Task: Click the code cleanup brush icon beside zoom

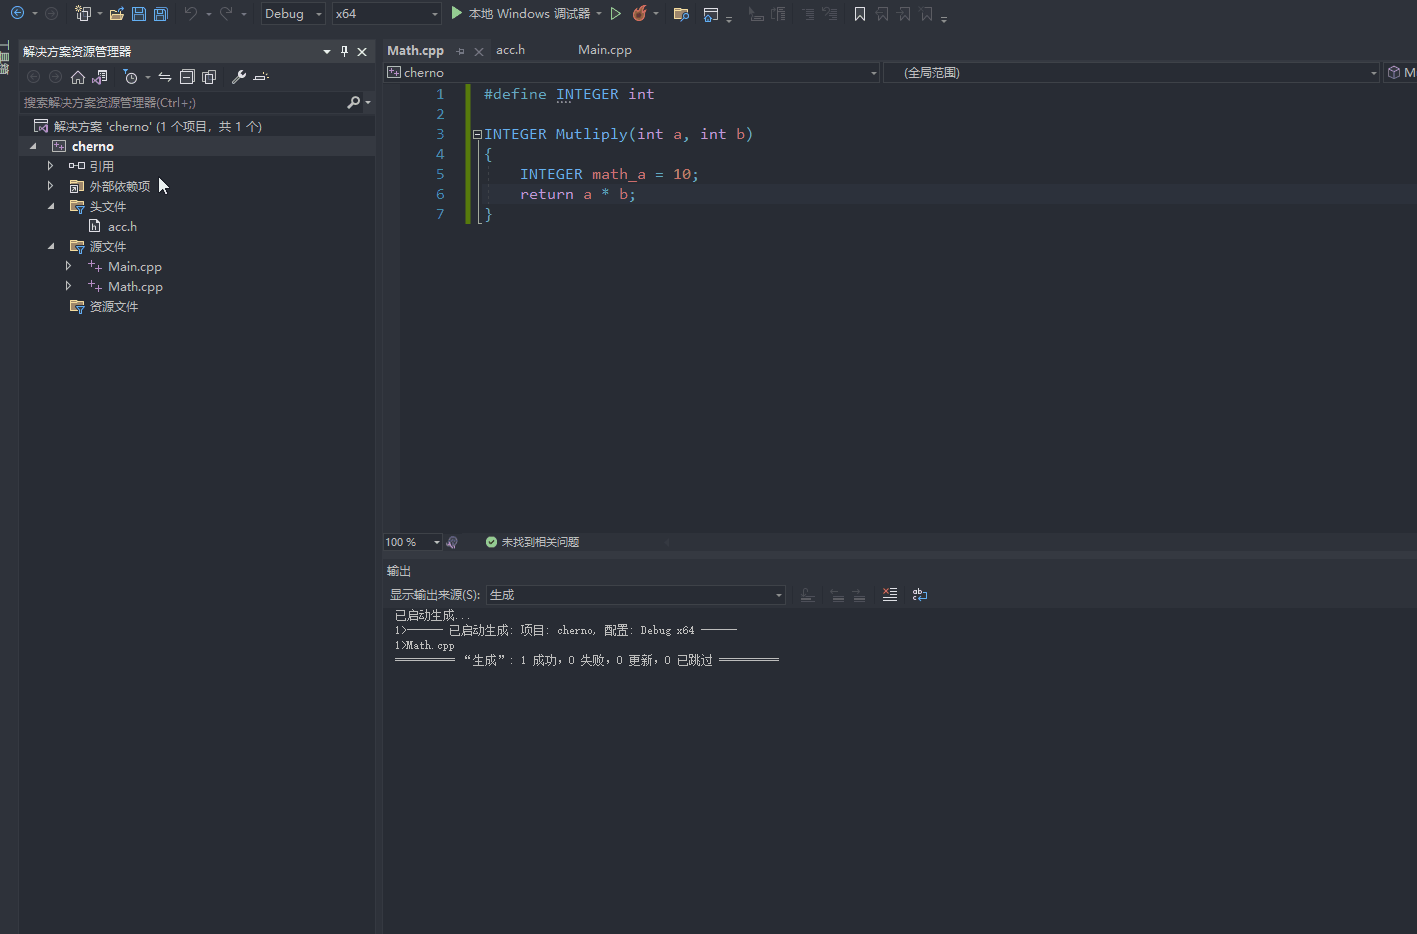Action: click(x=452, y=542)
